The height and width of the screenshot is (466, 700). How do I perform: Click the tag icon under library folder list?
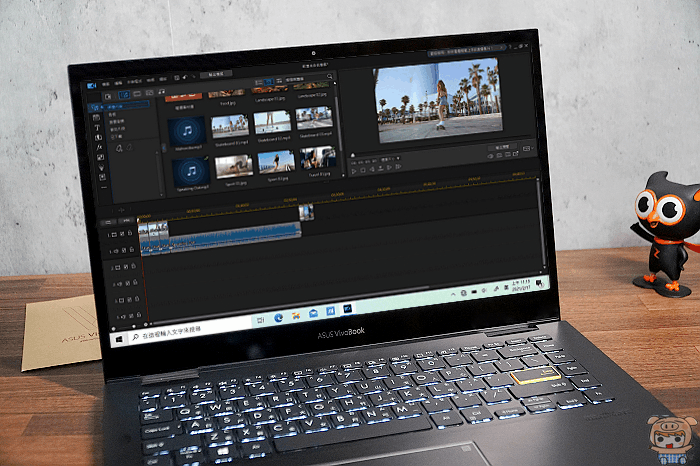coord(119,148)
